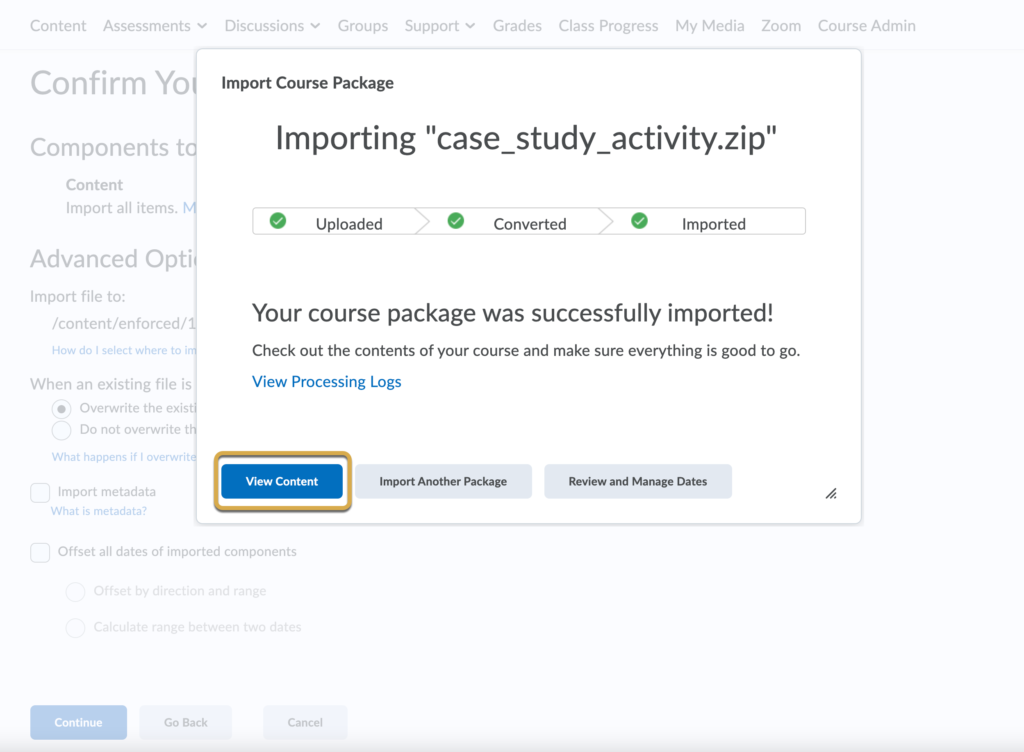Click the Converted step label

click(x=530, y=224)
